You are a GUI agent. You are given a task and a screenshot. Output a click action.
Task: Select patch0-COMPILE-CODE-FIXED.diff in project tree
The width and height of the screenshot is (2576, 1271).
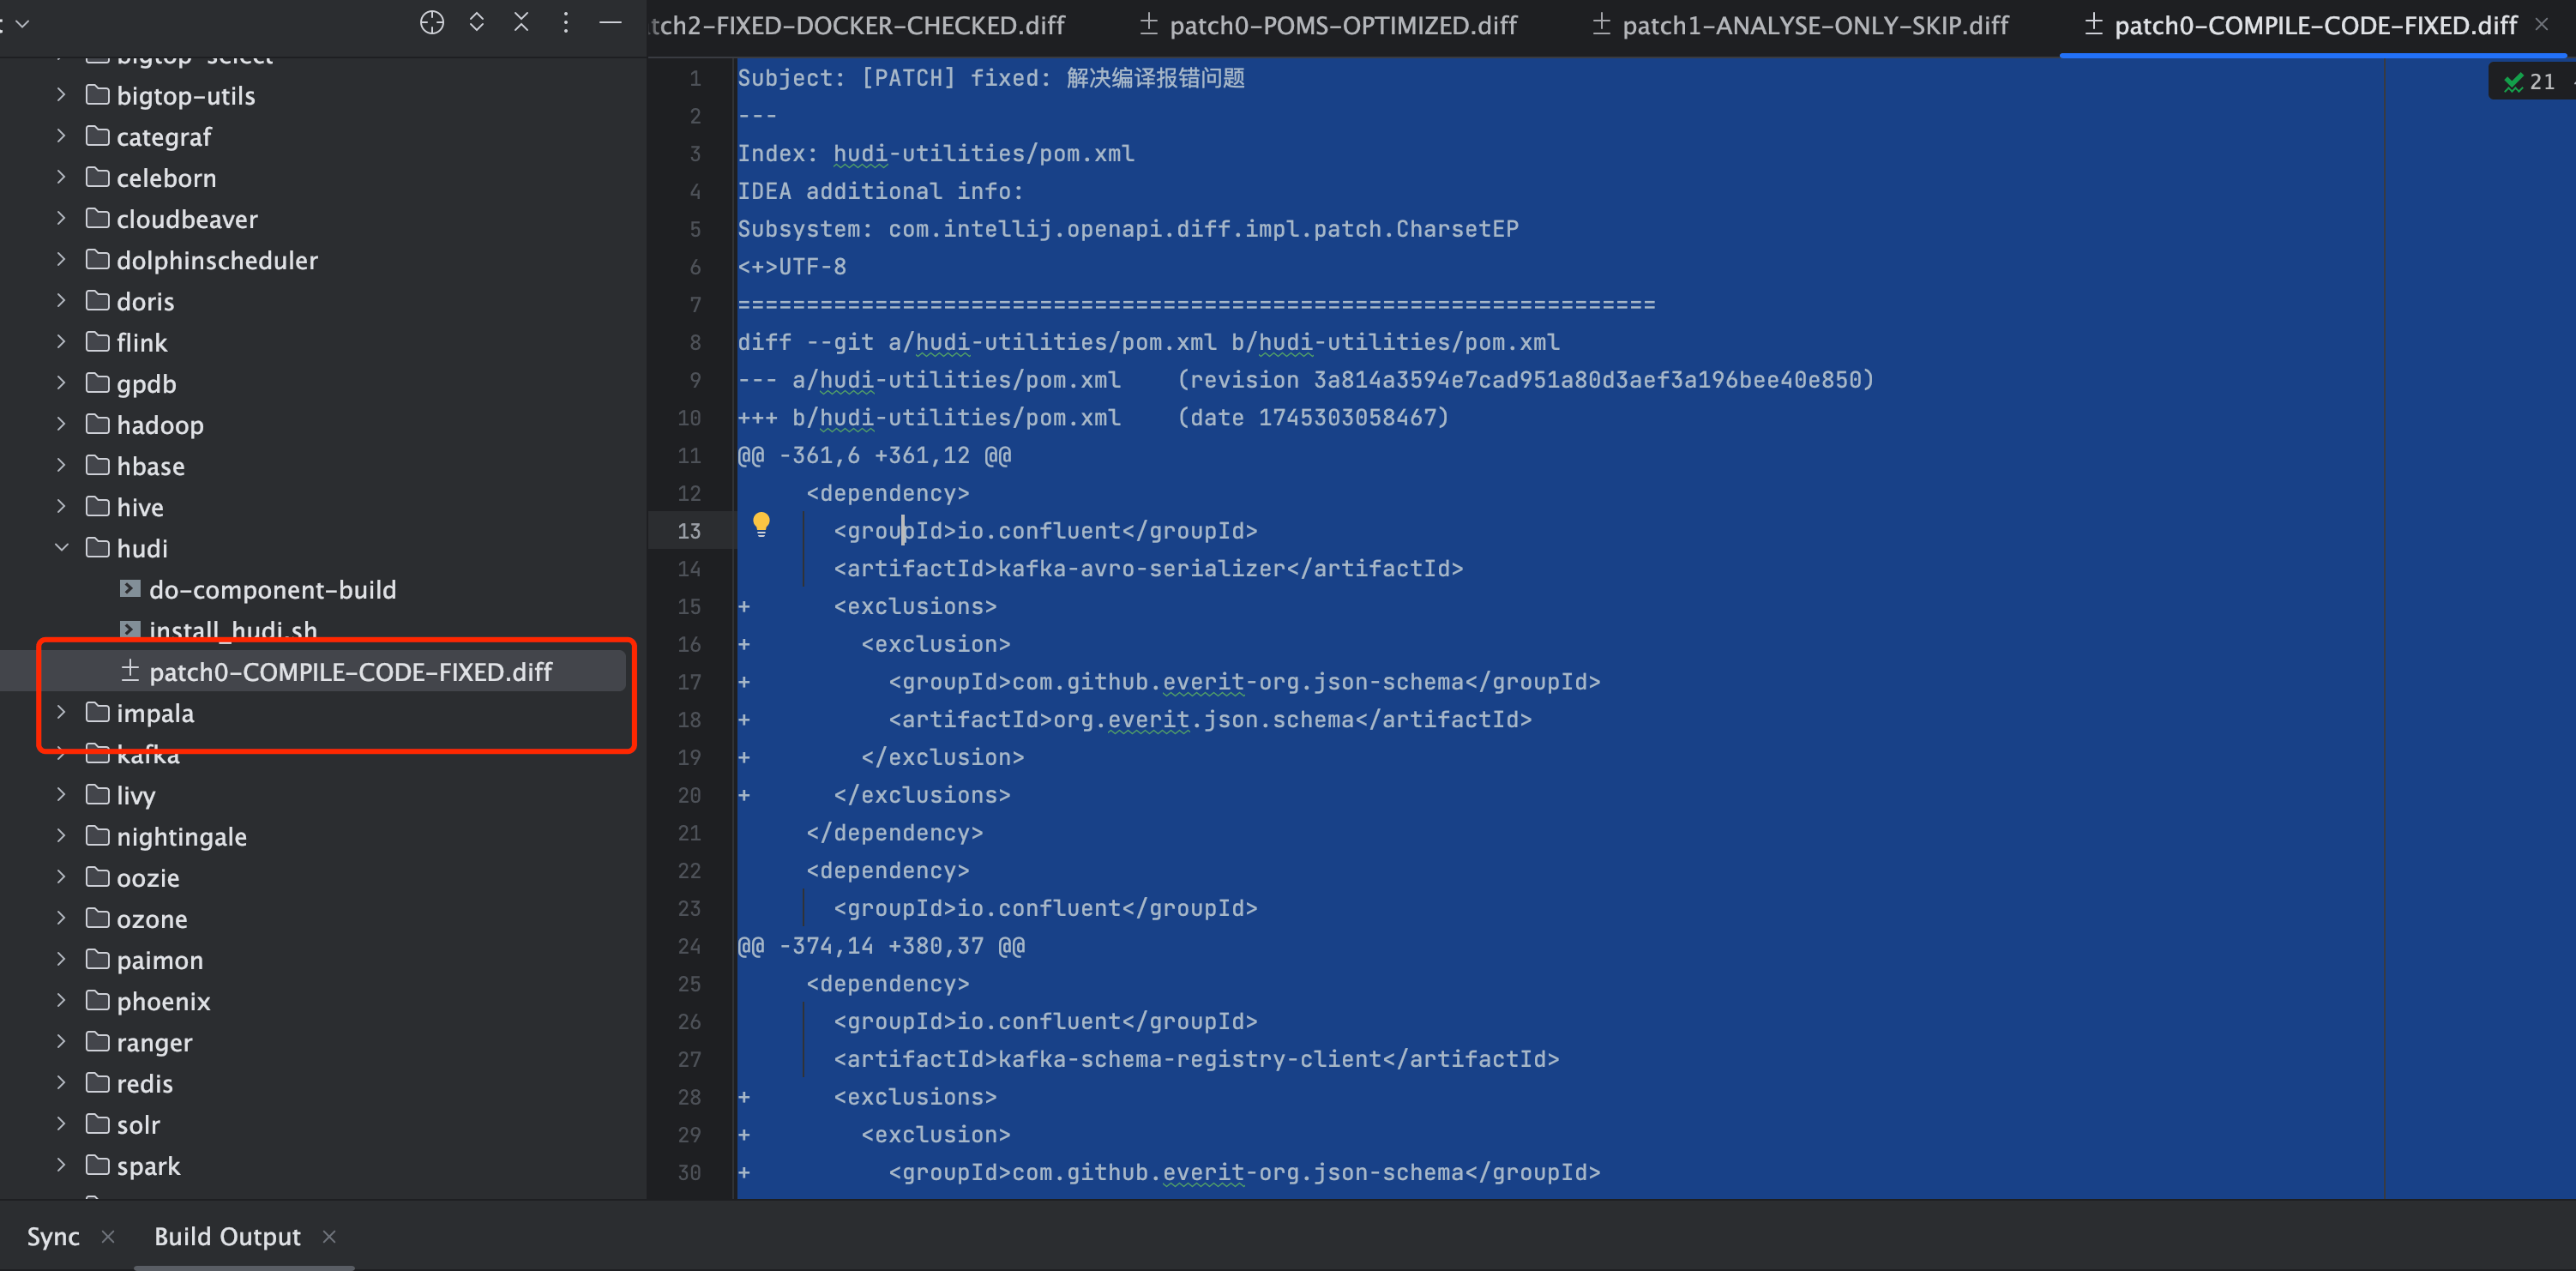pos(335,672)
